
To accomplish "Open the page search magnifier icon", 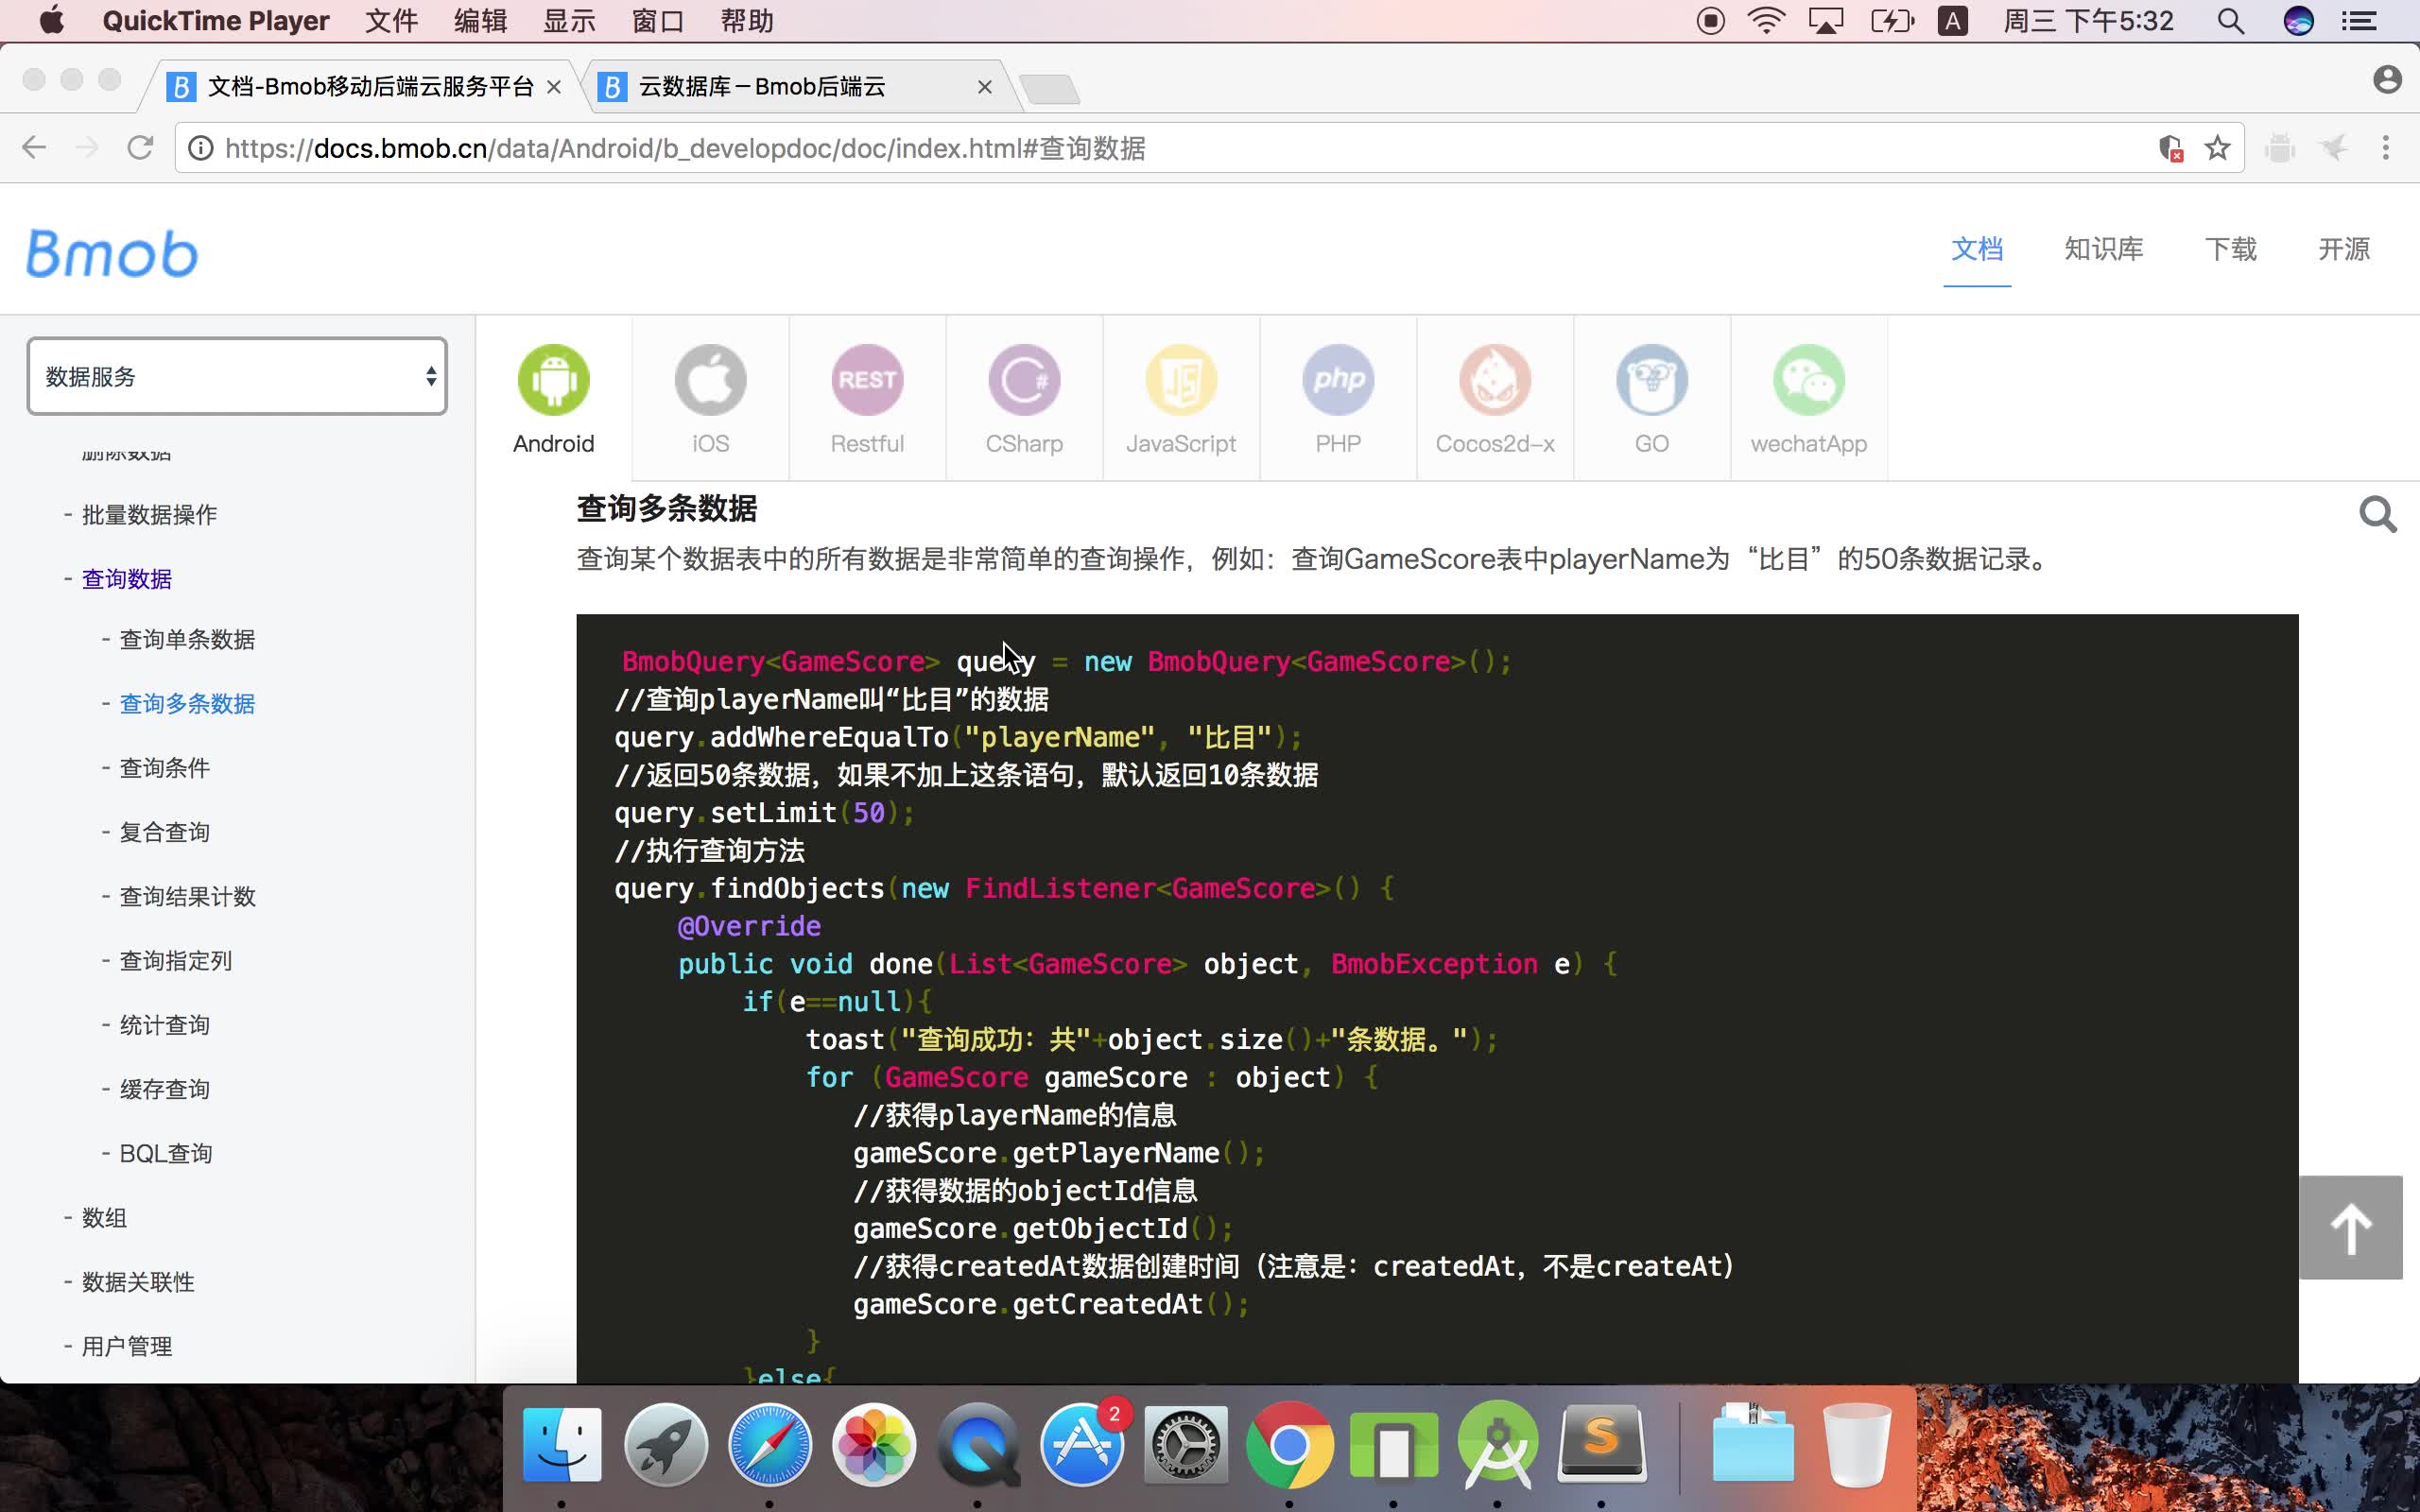I will point(2378,515).
